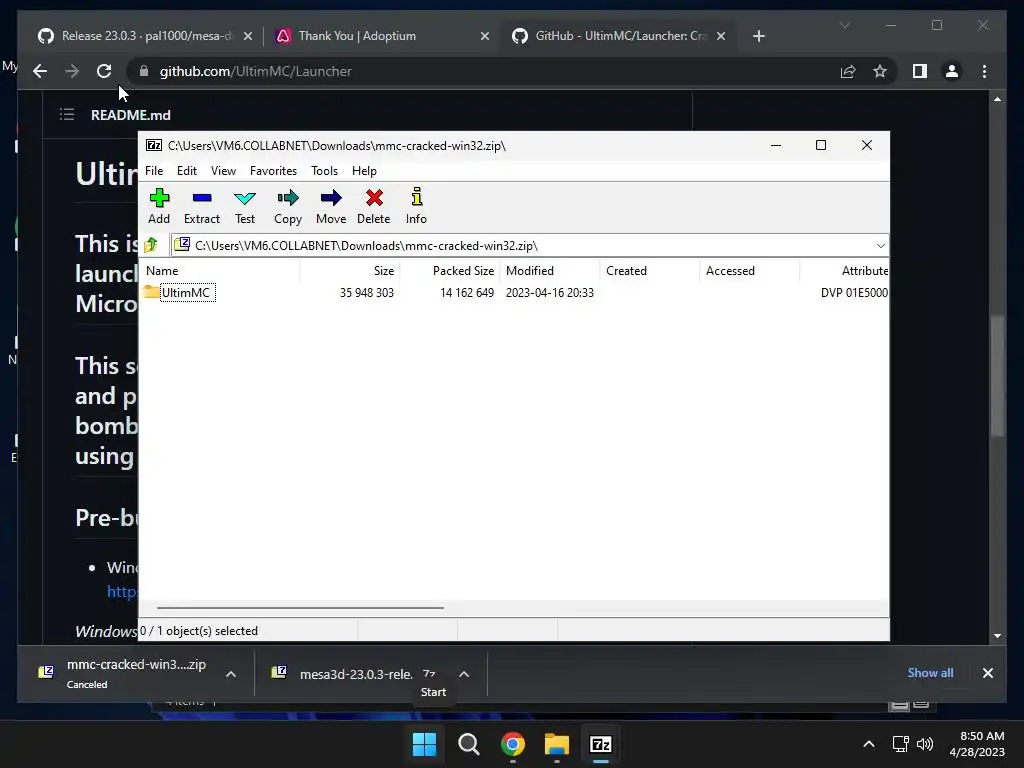1024x768 pixels.
Task: Close the Thank You Adoptium tab
Action: point(485,36)
